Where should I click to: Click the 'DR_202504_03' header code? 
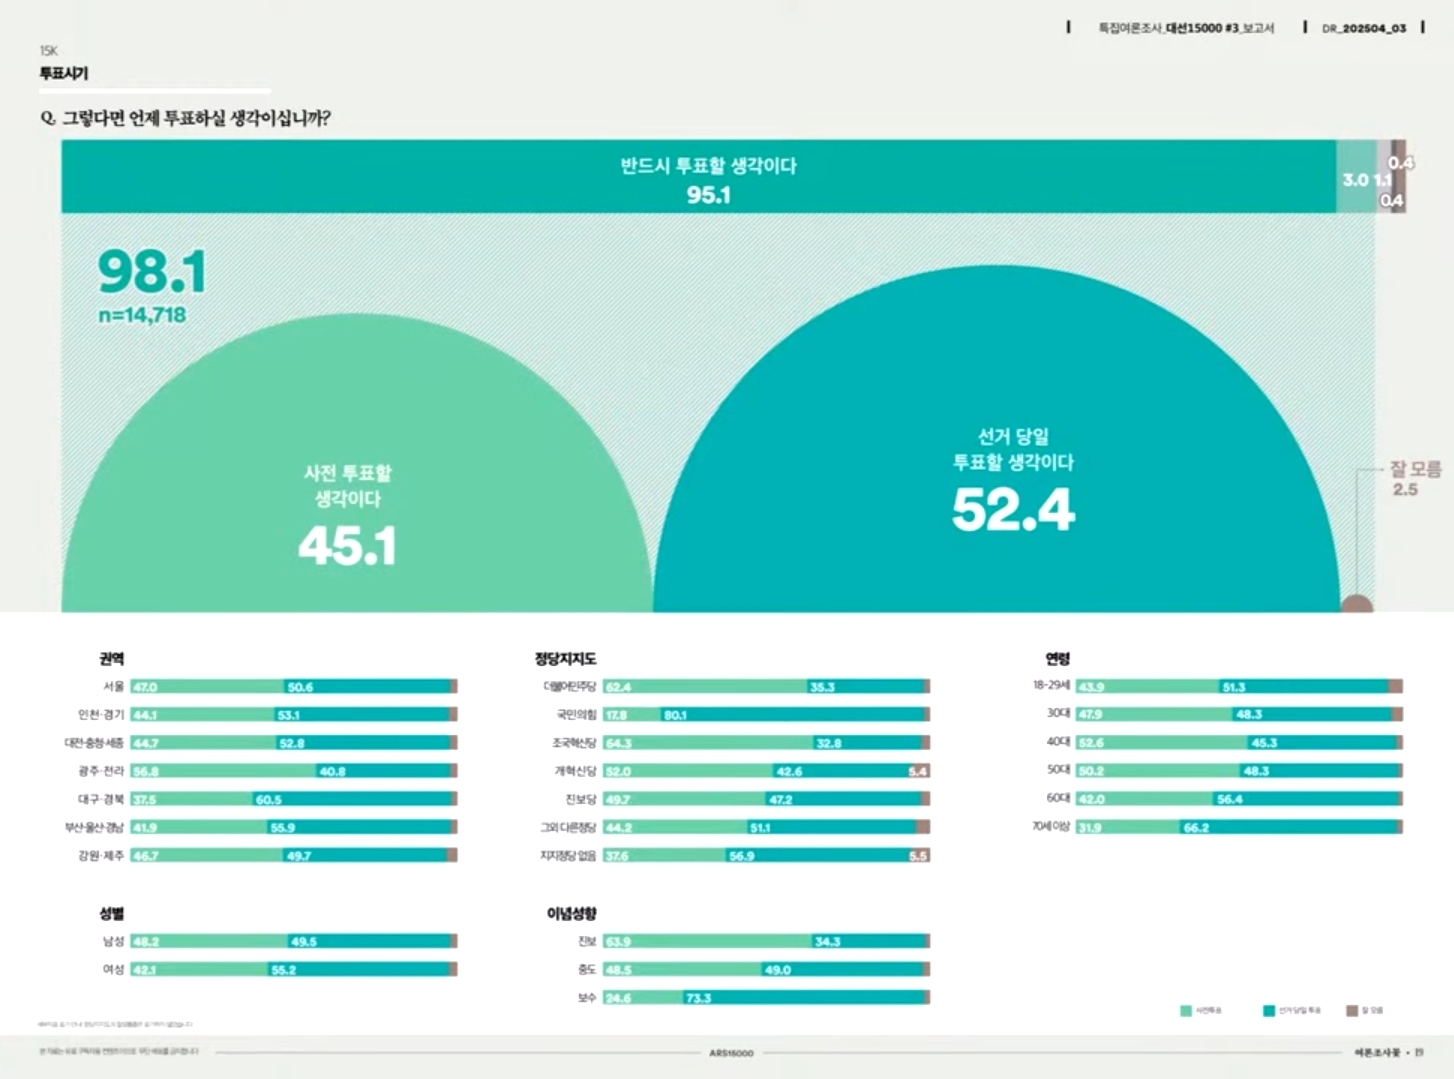1364,28
